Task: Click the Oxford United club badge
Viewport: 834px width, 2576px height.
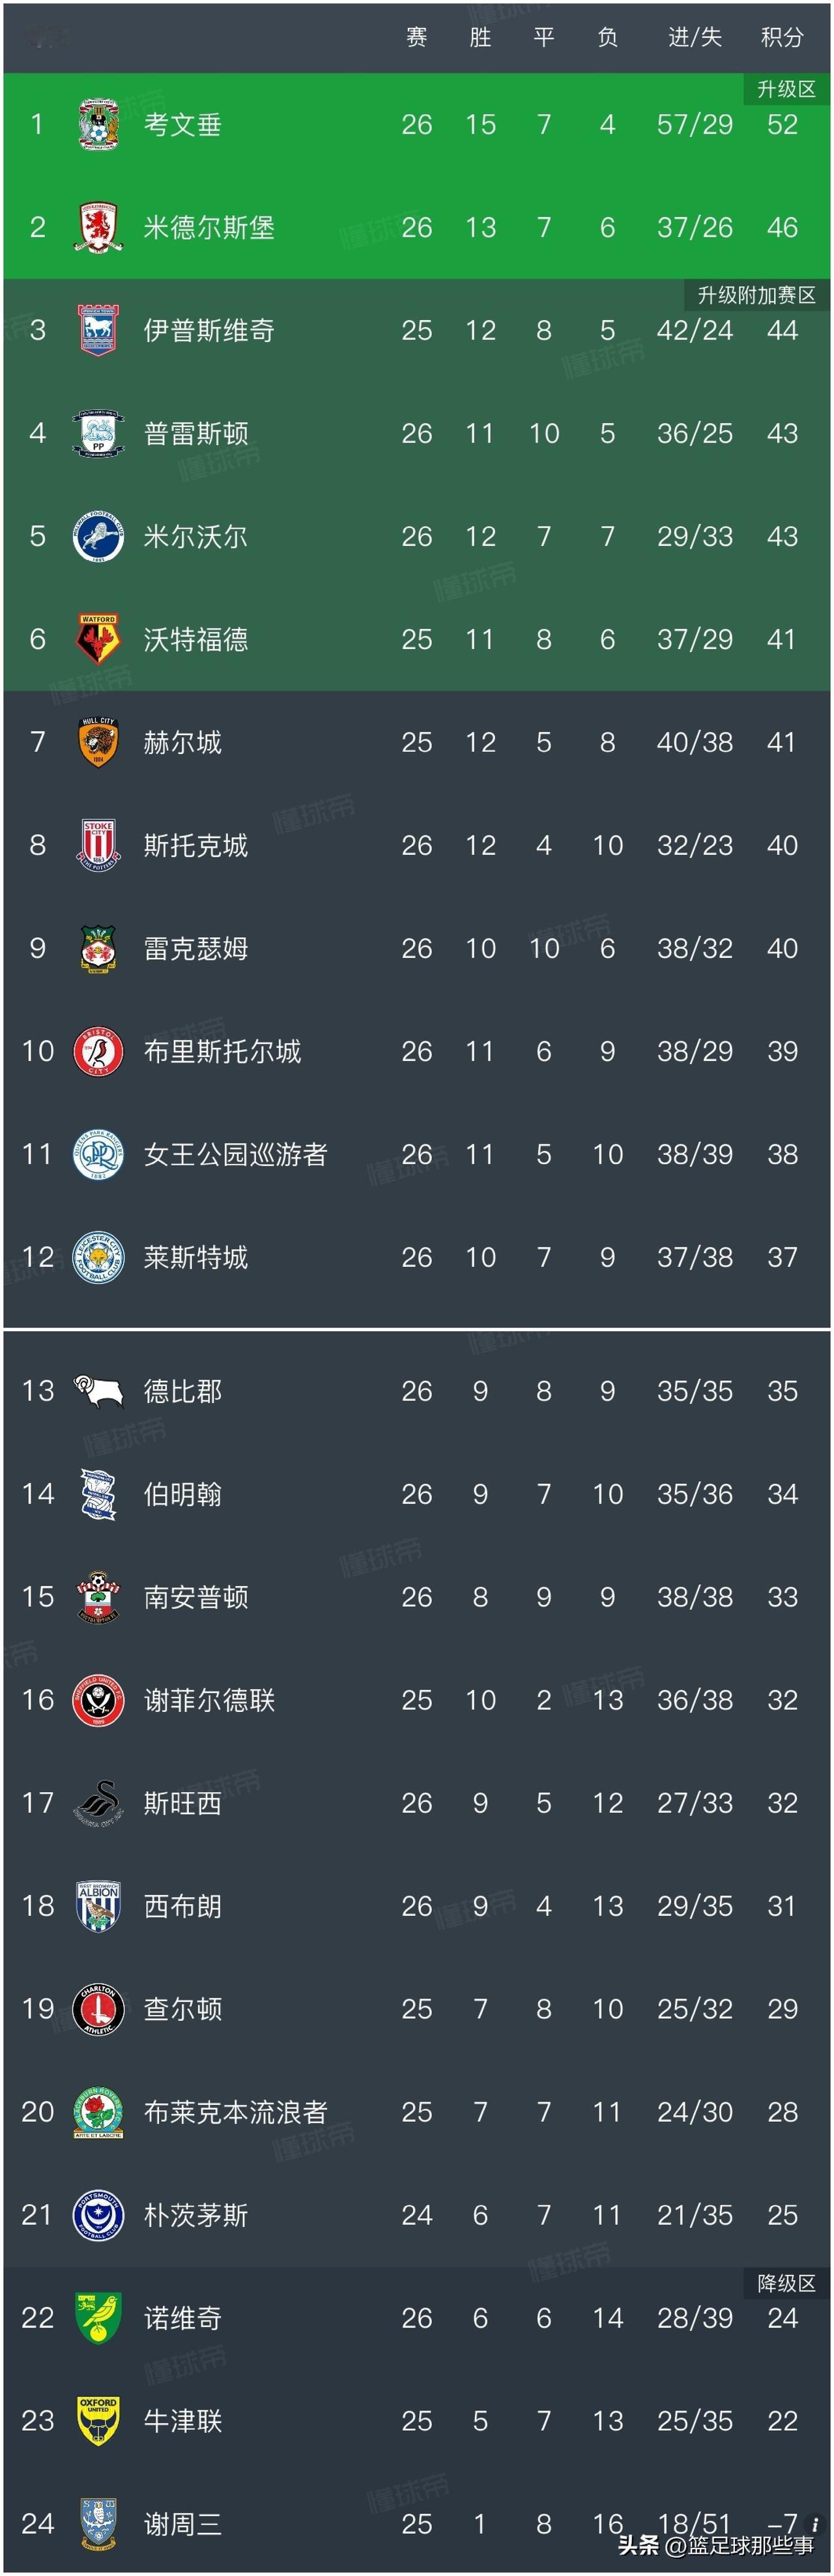Action: click(98, 2421)
